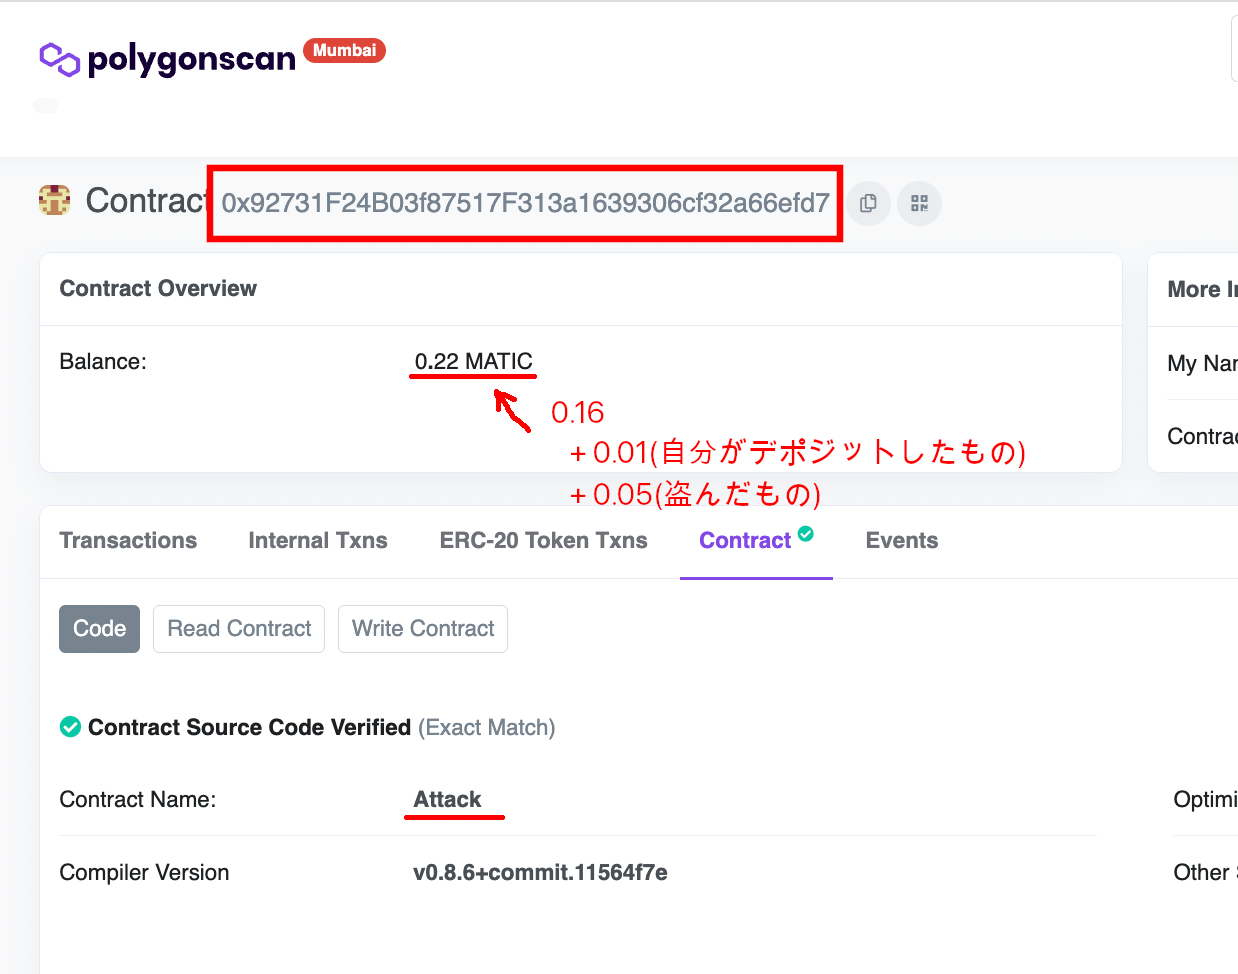
Task: Click the My Name Tag row
Action: (1202, 363)
